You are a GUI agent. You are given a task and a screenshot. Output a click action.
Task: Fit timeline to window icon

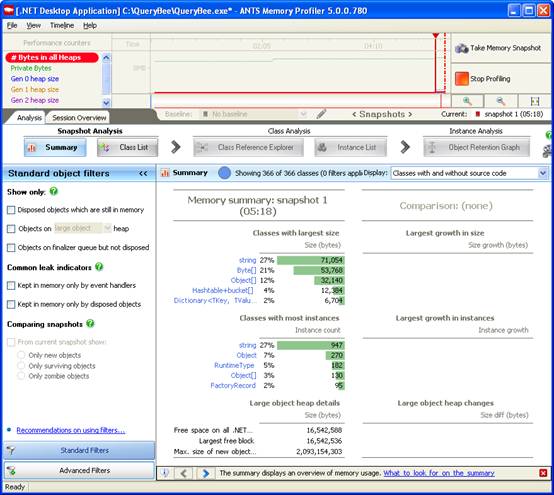(x=535, y=101)
